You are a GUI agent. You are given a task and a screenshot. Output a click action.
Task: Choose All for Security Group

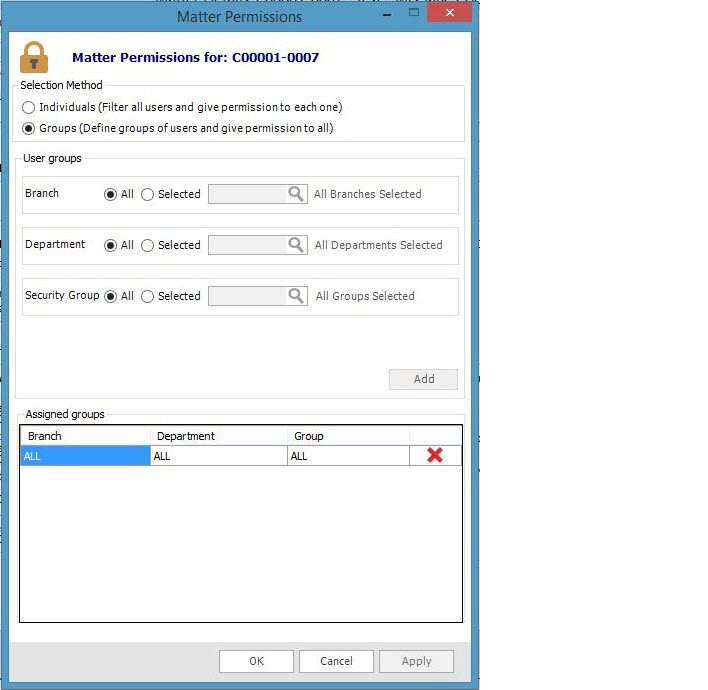coord(111,296)
